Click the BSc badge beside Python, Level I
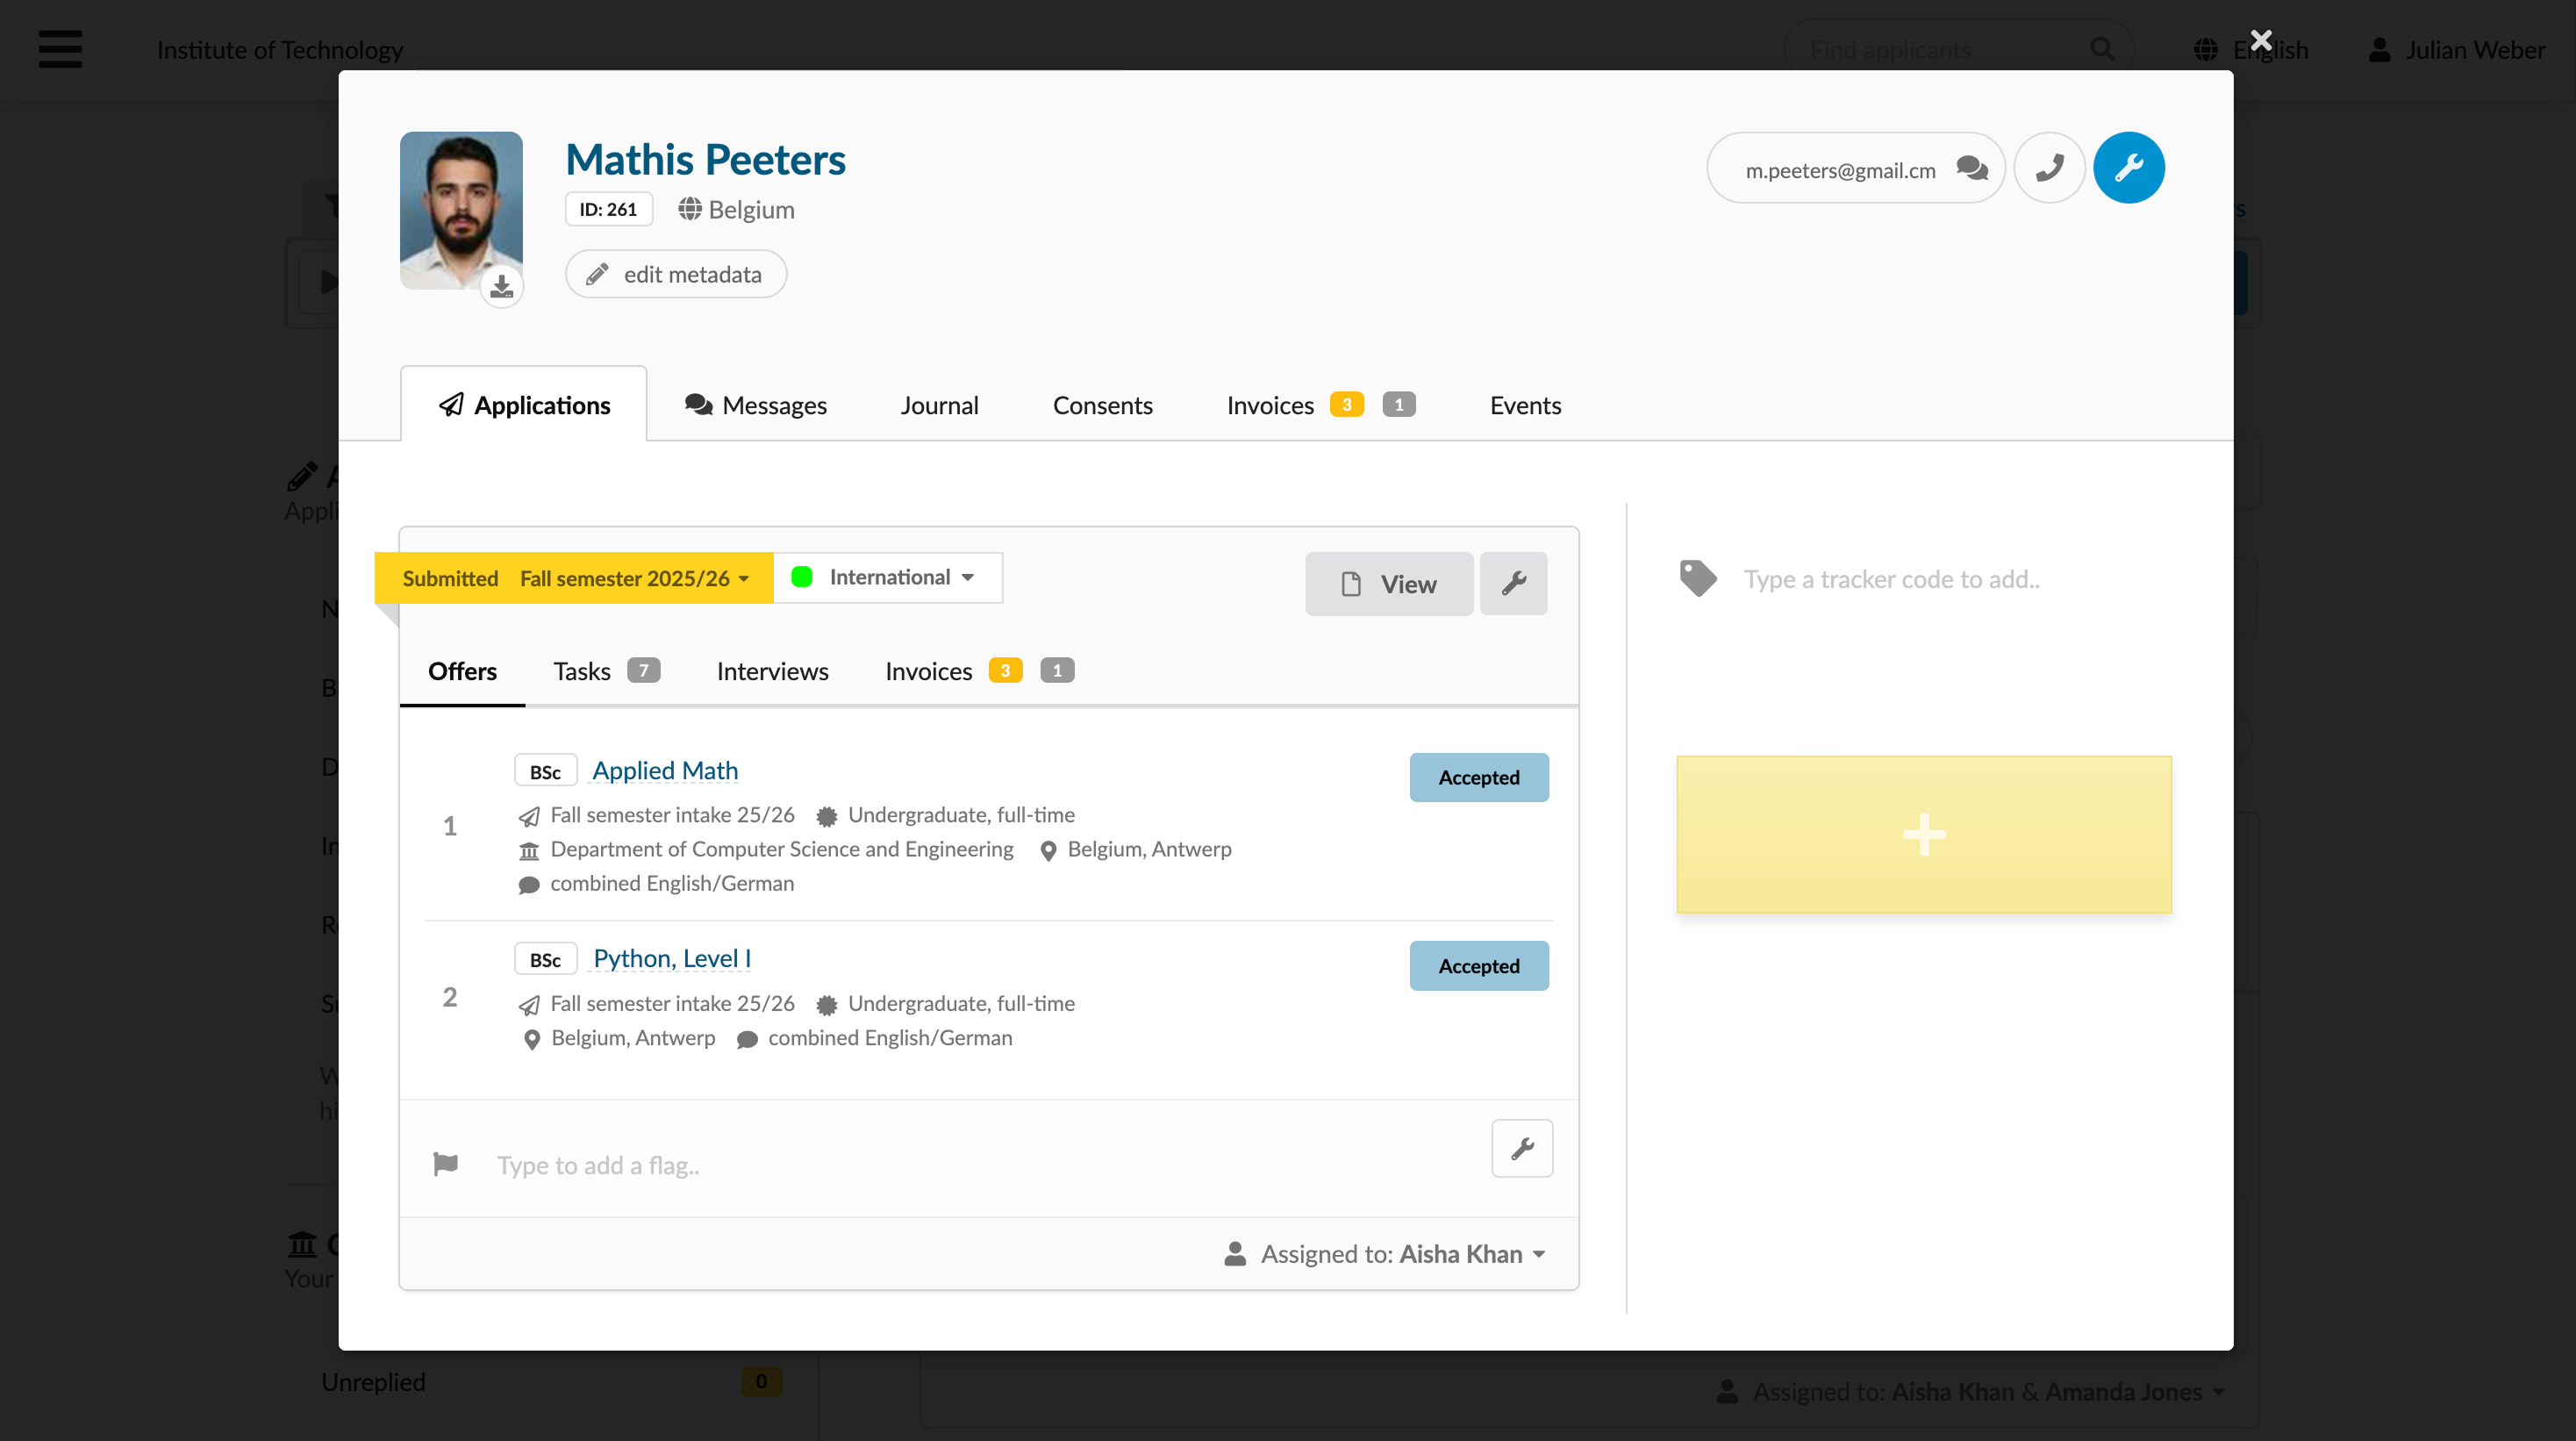This screenshot has height=1441, width=2576. coord(545,959)
